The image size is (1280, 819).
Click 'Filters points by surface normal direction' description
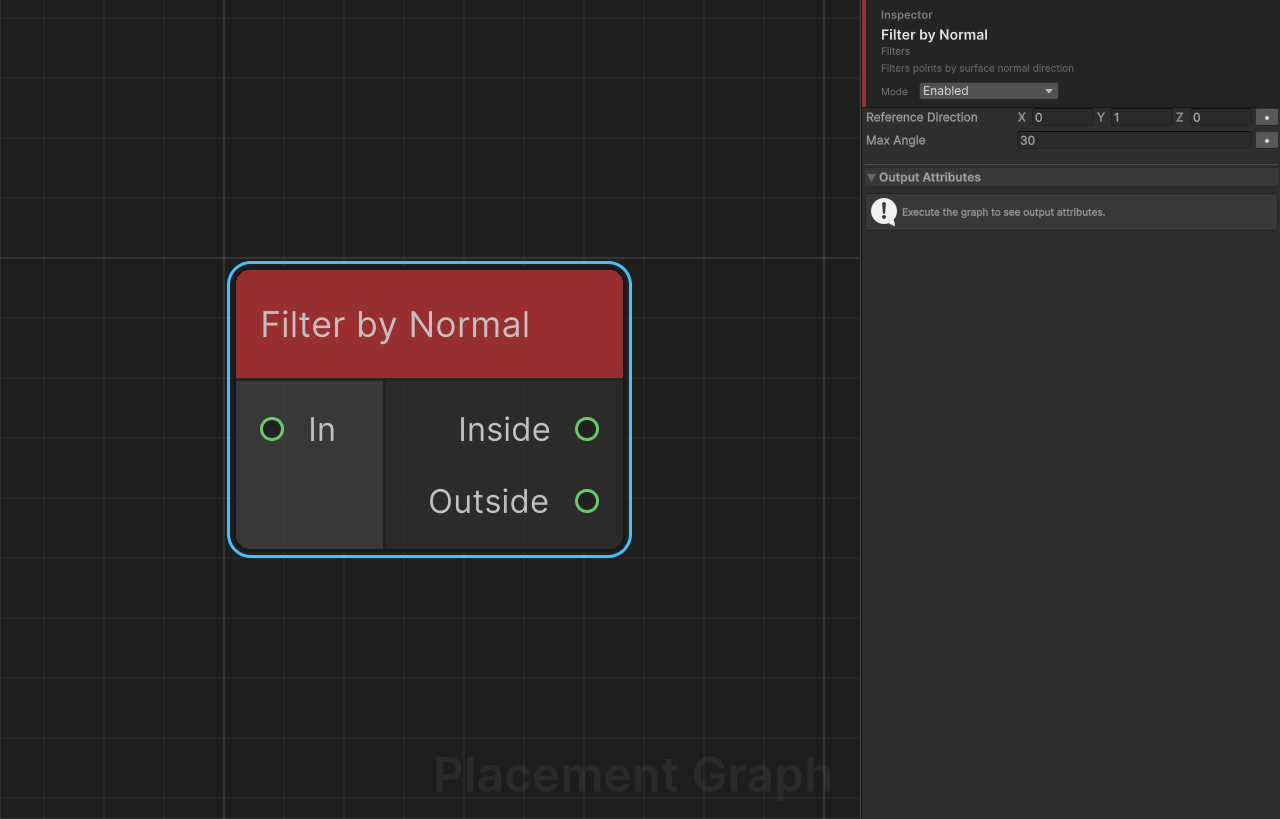[x=977, y=68]
